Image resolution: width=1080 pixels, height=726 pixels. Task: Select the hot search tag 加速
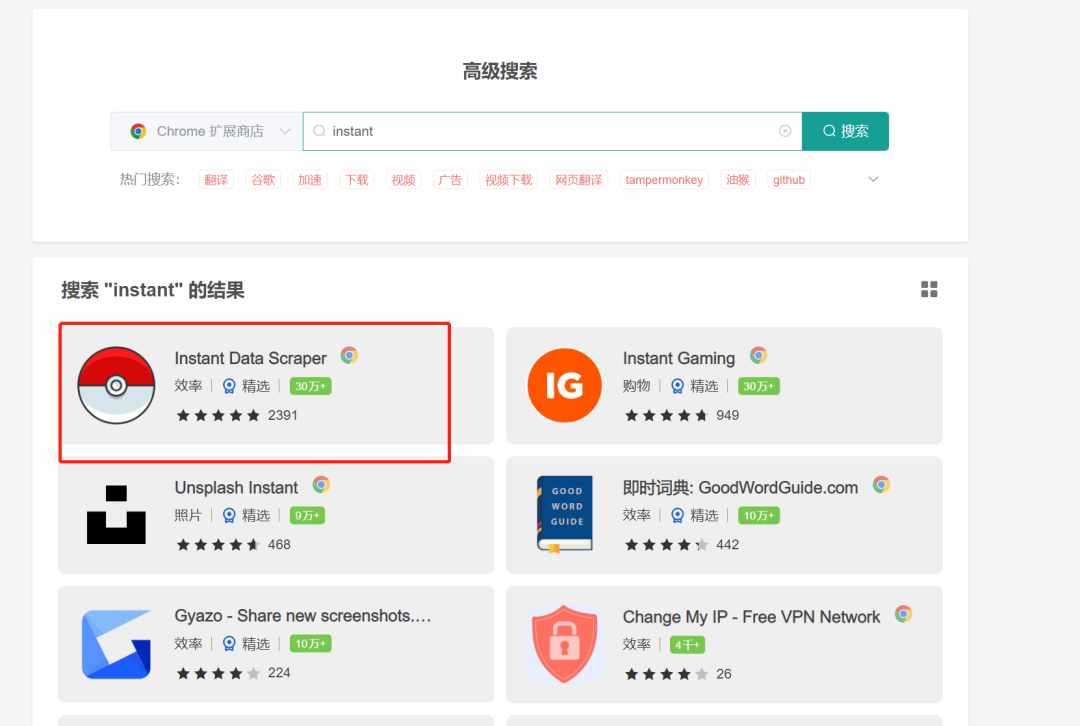point(309,180)
